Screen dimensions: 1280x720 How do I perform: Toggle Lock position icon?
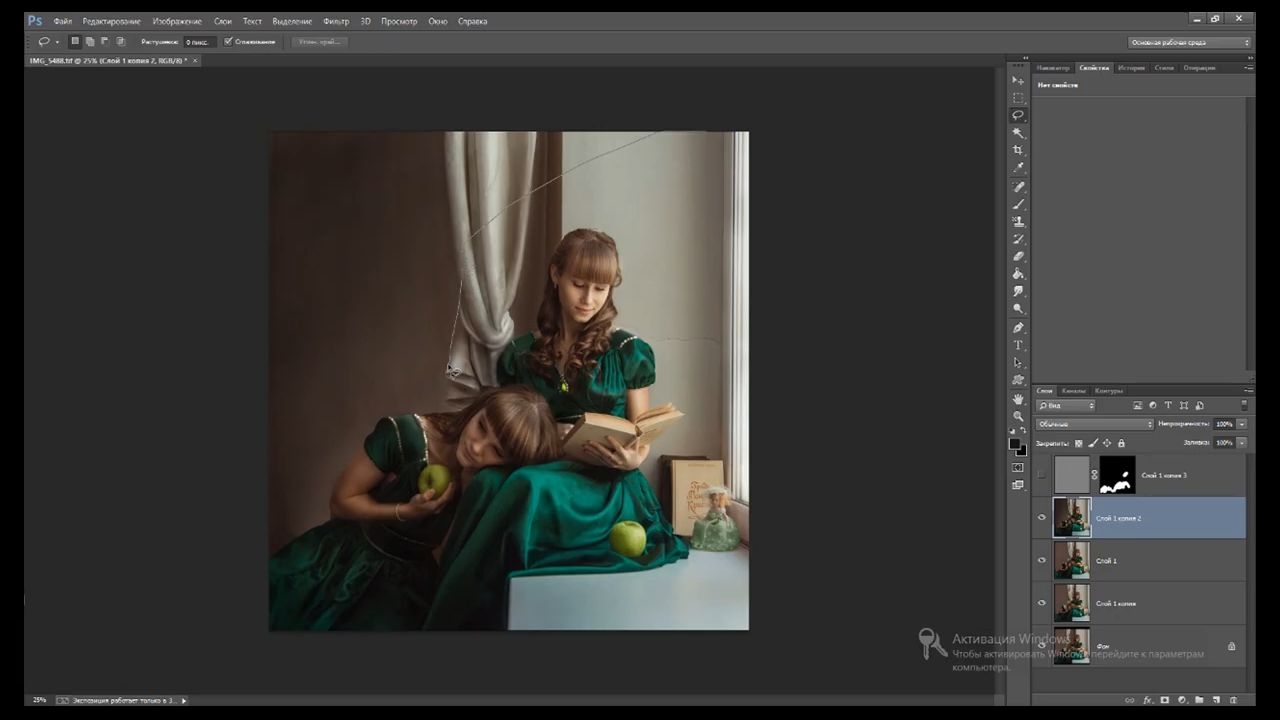tap(1107, 443)
